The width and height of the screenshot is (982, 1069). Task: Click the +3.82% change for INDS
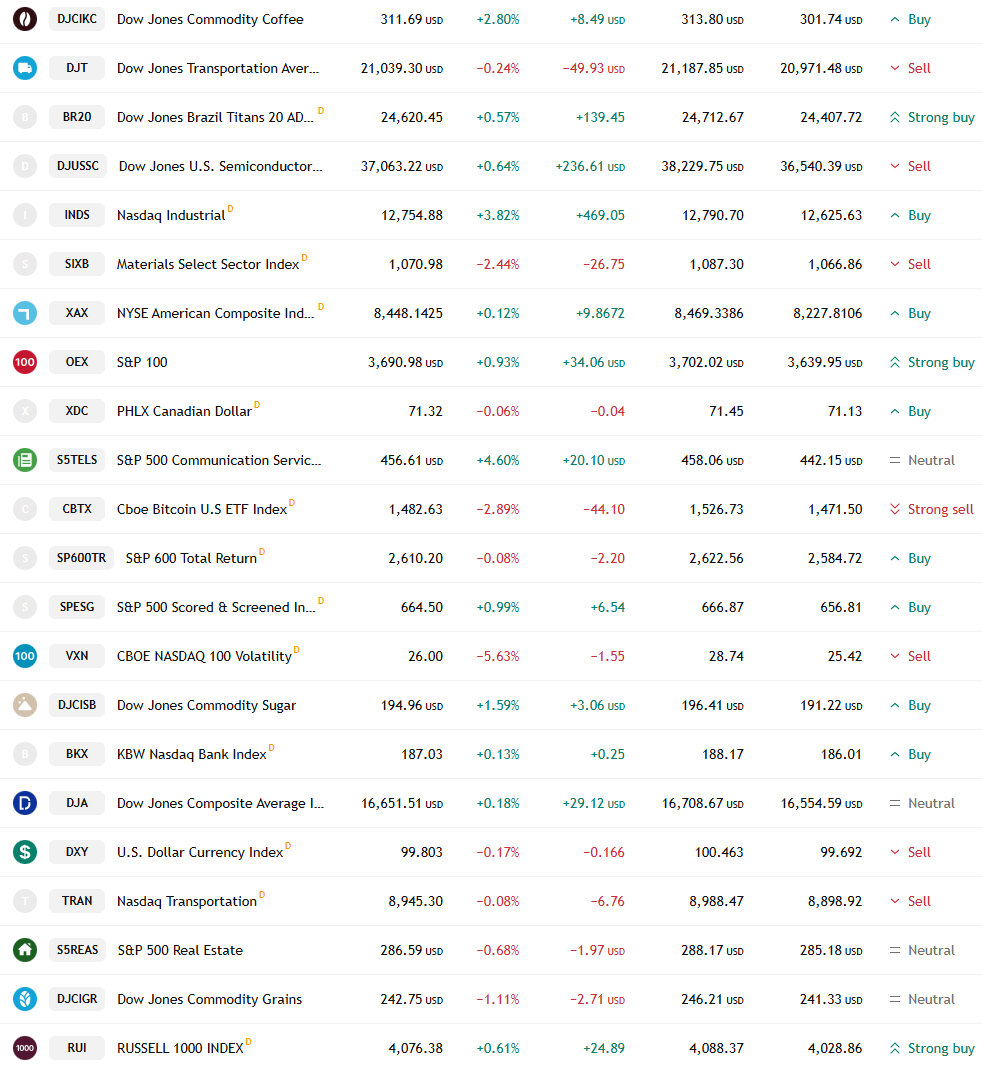click(498, 215)
